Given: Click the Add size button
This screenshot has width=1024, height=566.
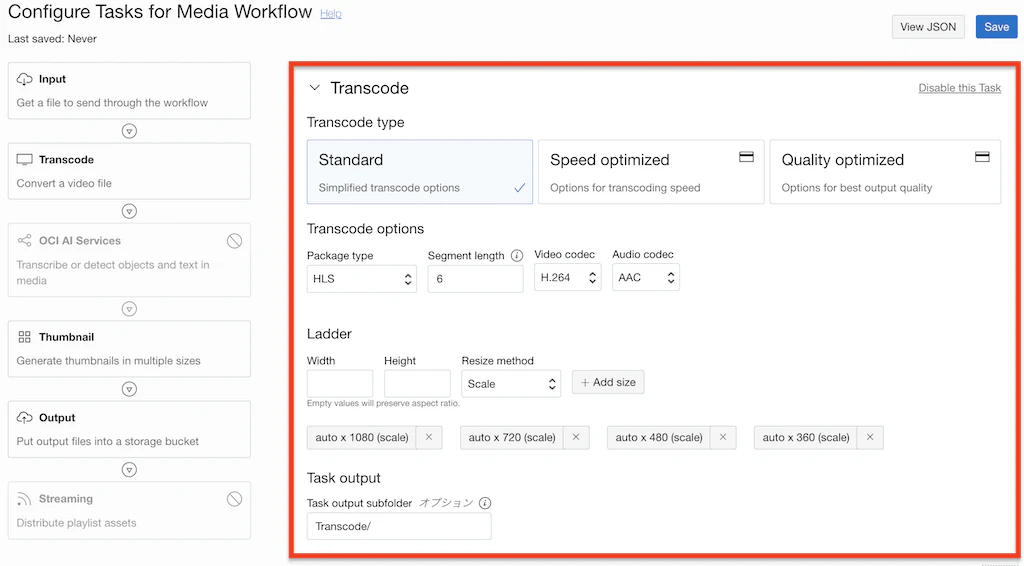Looking at the screenshot, I should (608, 383).
